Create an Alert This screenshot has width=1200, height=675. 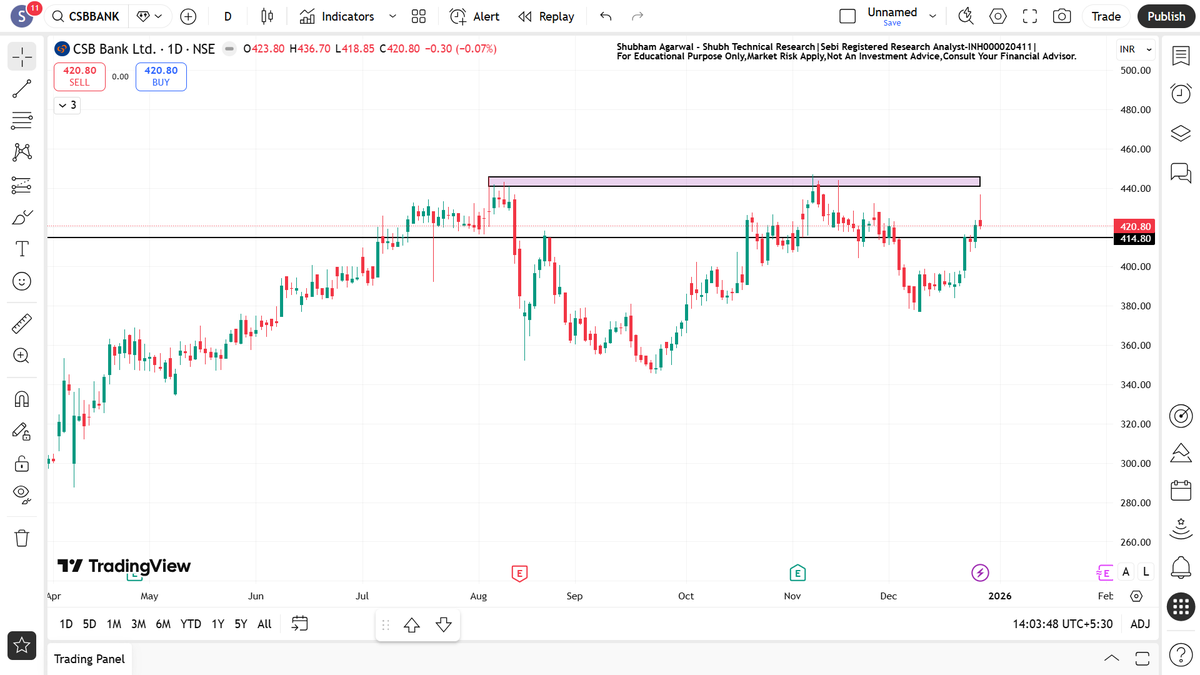tap(475, 16)
